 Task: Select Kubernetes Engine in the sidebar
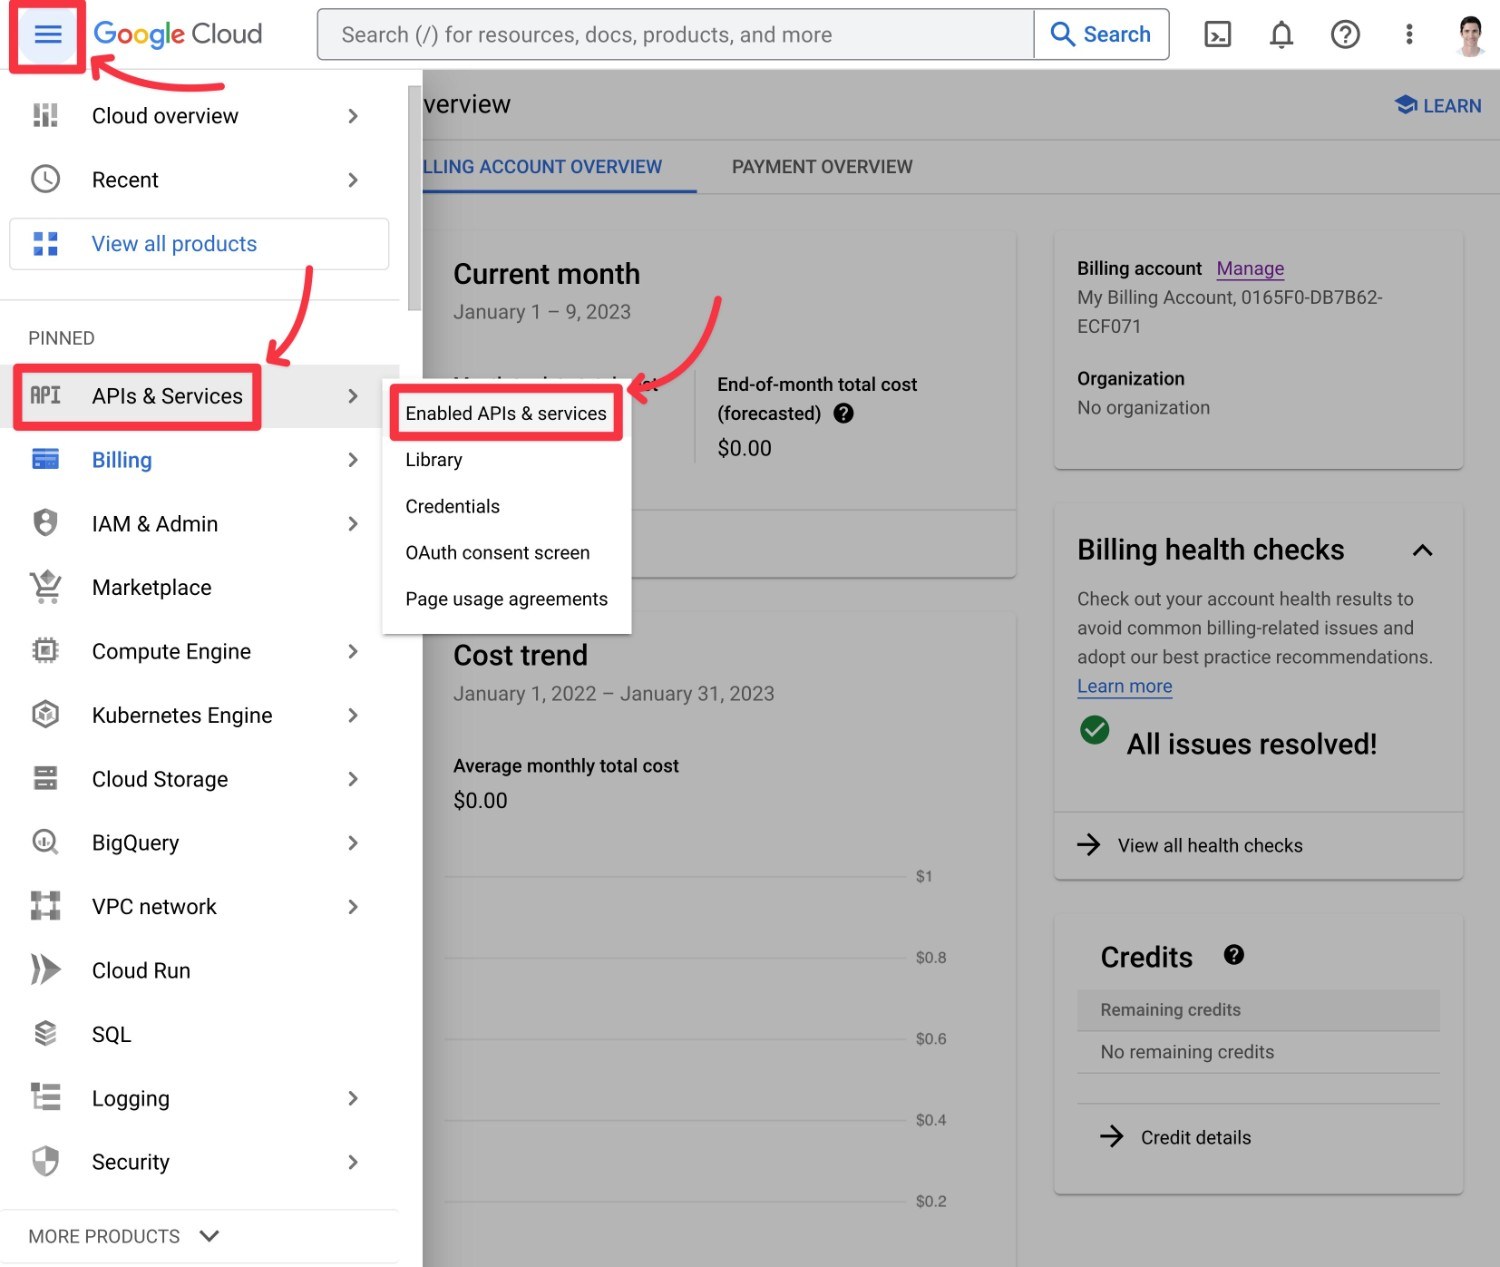coord(181,715)
